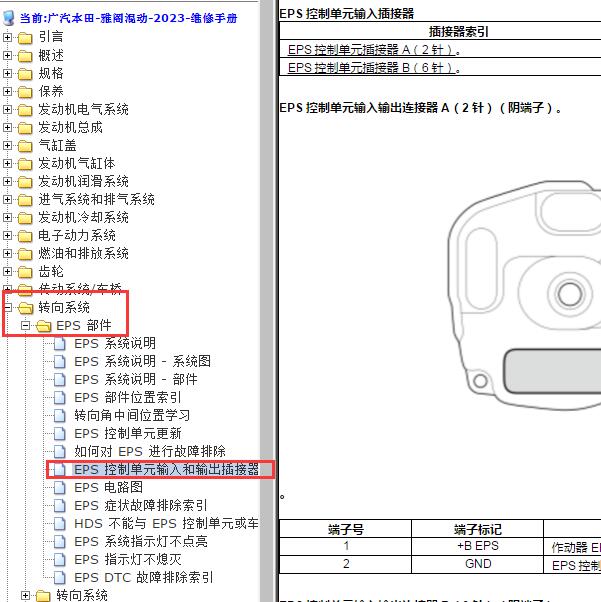Click the open 转向系统 folder icon
Screen dimensions: 601x602
(26, 308)
